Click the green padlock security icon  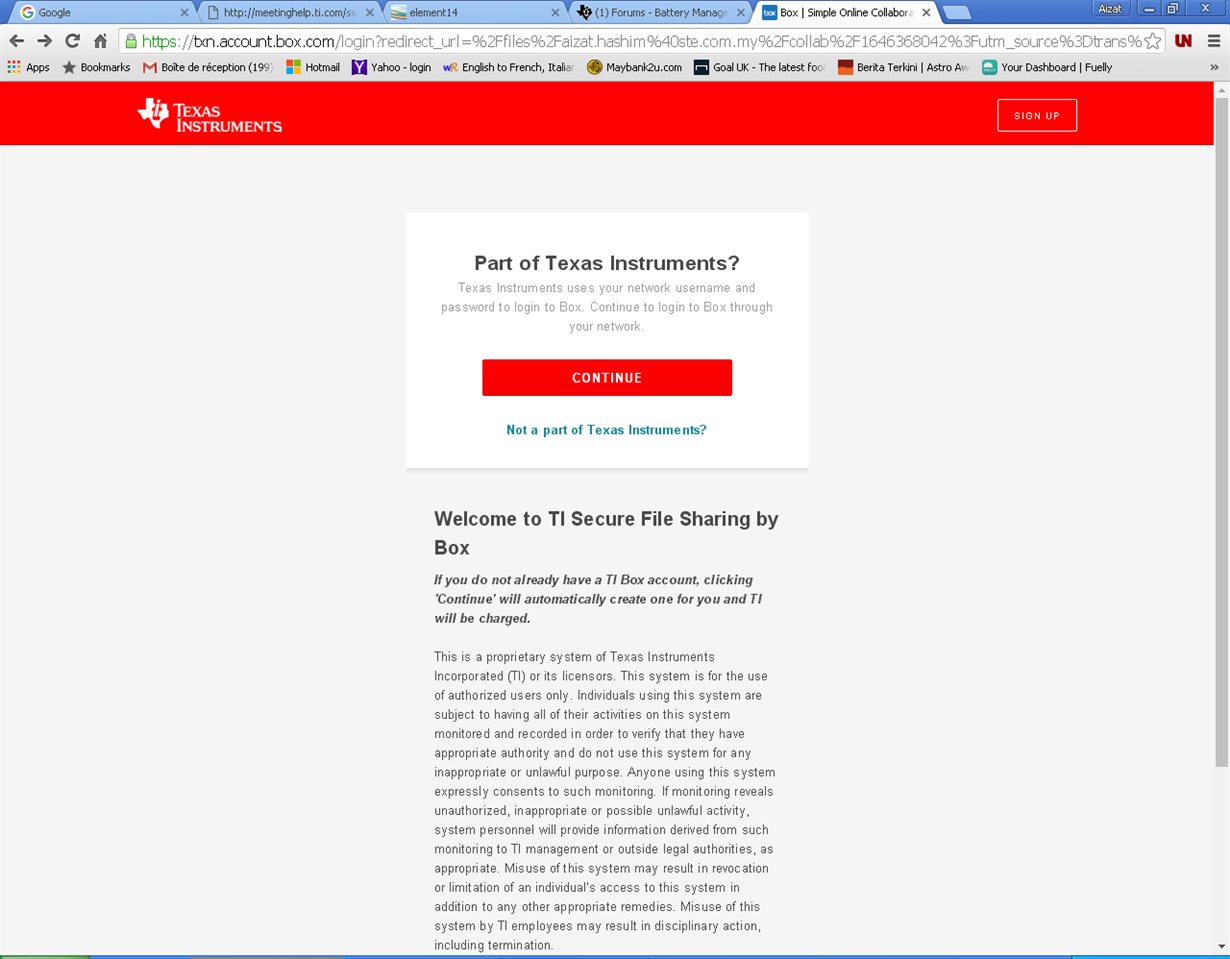click(x=131, y=41)
